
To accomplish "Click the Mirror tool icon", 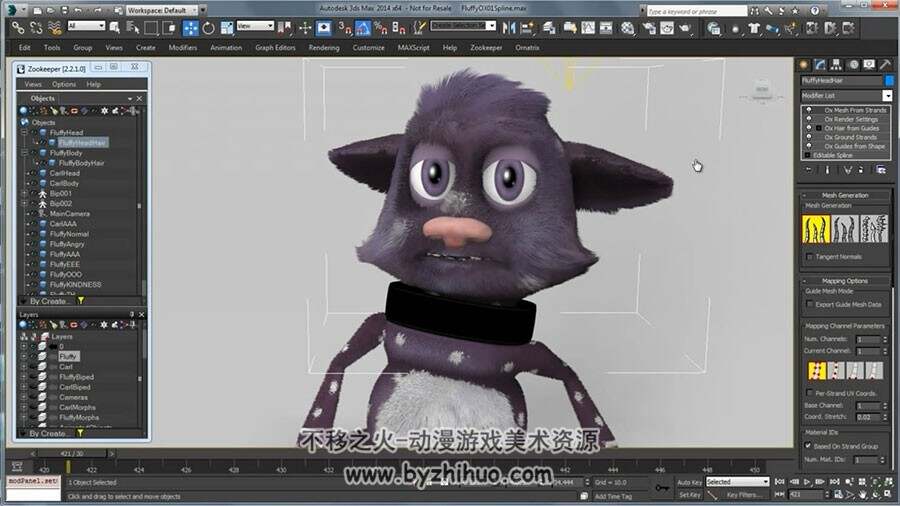I will (x=509, y=27).
